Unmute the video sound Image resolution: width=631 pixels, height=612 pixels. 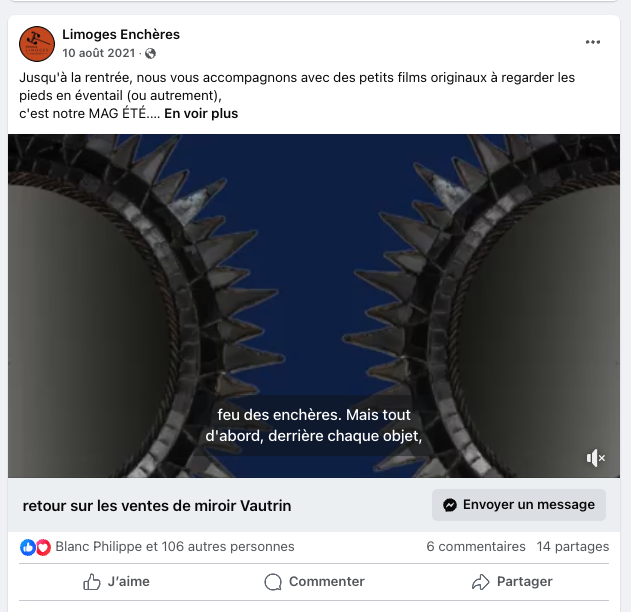point(596,458)
